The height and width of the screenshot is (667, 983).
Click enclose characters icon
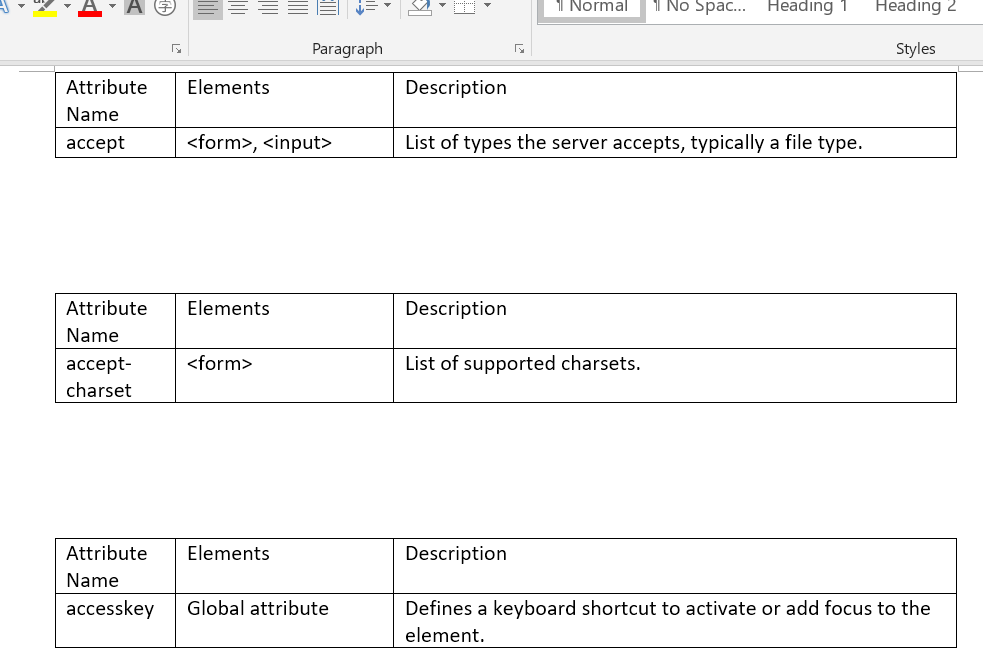[x=165, y=7]
